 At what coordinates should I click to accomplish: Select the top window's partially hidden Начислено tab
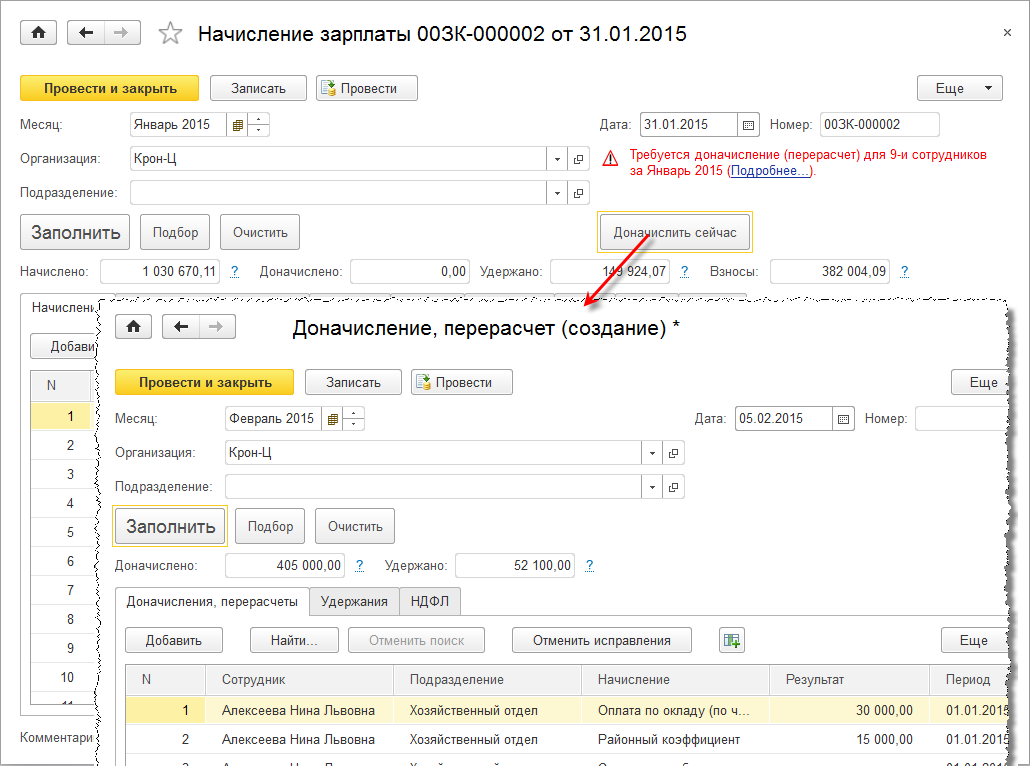[x=62, y=307]
